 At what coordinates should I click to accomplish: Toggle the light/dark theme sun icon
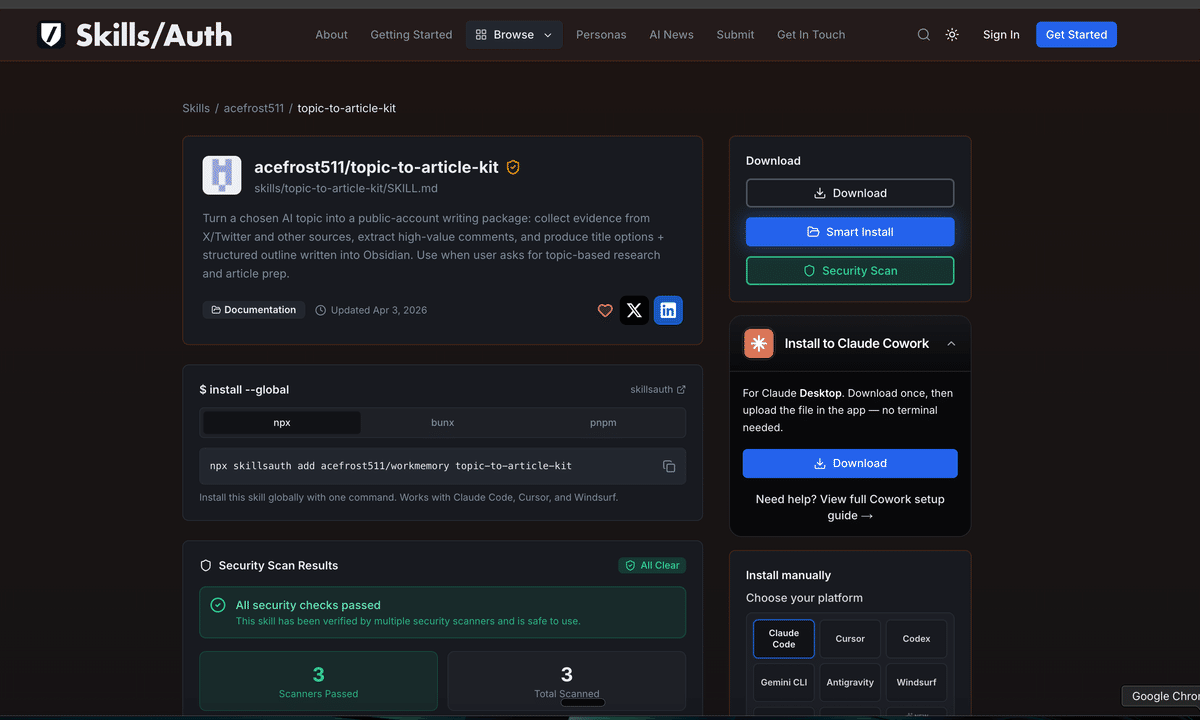click(x=952, y=35)
